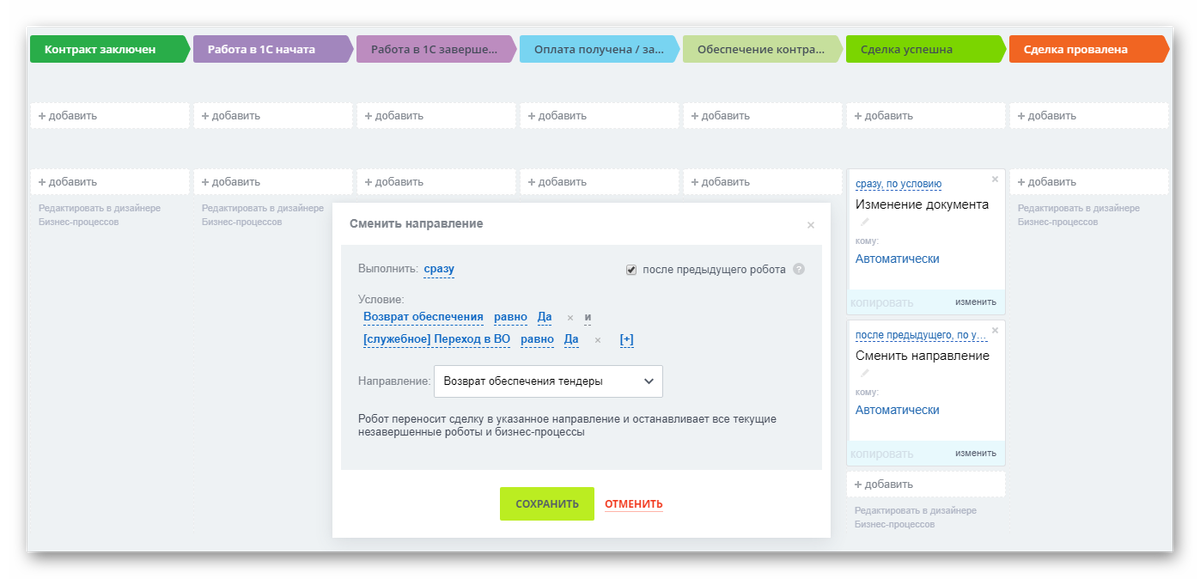Click the СОХРАНИТЬ button

coord(546,504)
